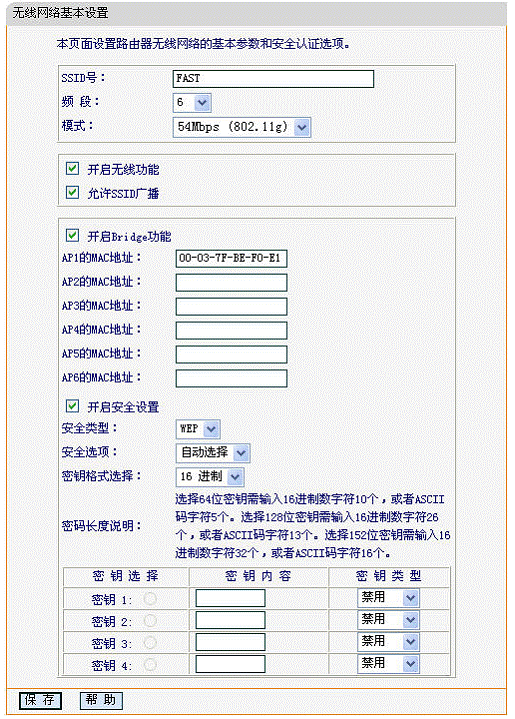Toggle the 开启Bridge功能 checkbox
The width and height of the screenshot is (515, 719).
pyautogui.click(x=72, y=236)
